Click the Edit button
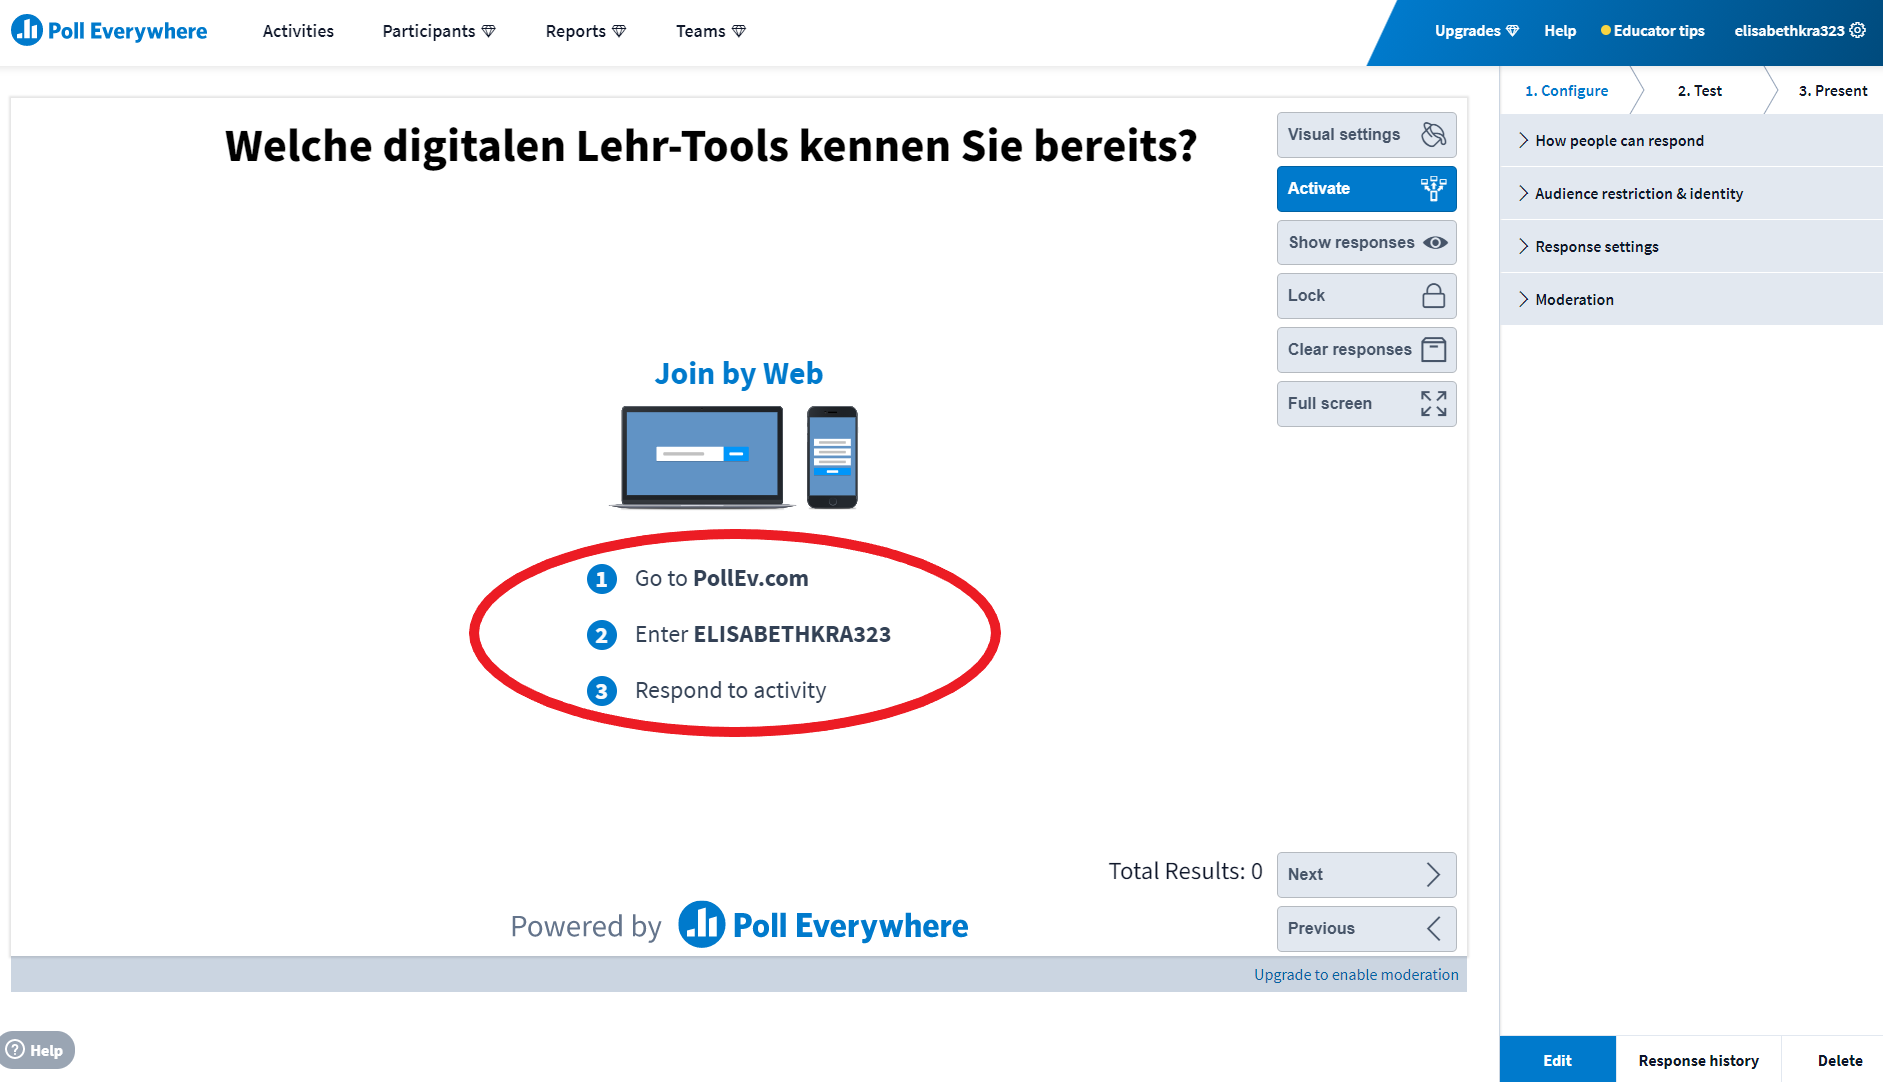Image resolution: width=1883 pixels, height=1082 pixels. [x=1557, y=1060]
